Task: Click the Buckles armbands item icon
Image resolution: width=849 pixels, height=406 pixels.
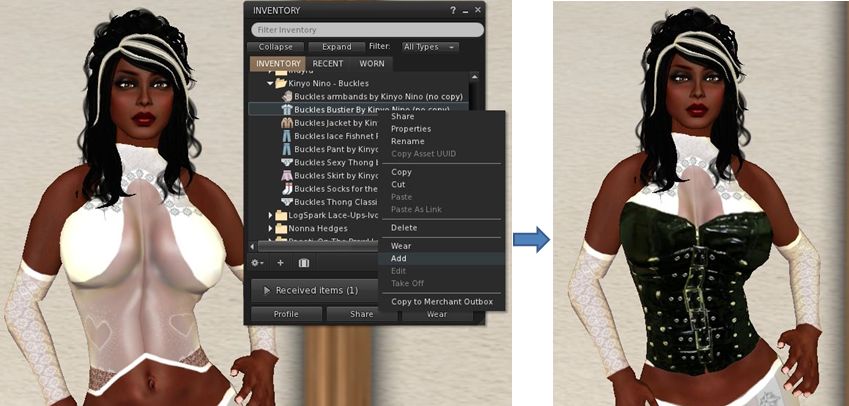Action: (286, 96)
